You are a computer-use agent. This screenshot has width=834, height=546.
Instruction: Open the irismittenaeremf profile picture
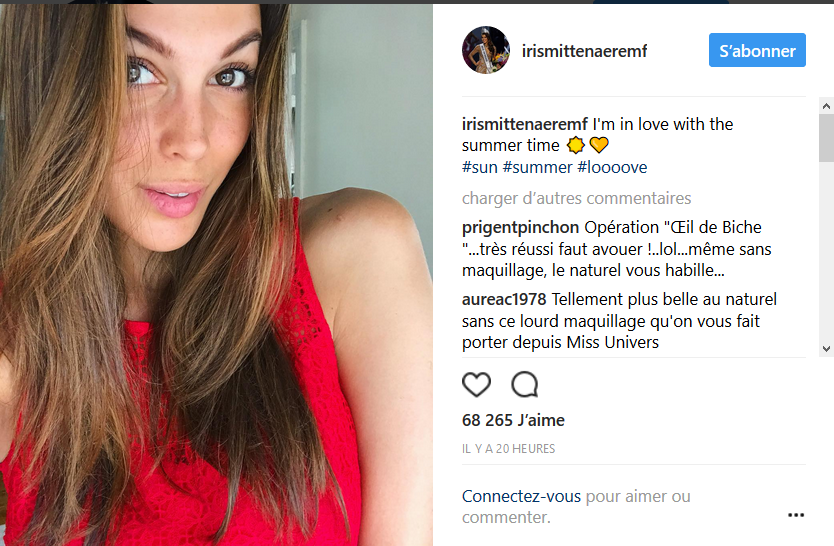[x=486, y=50]
